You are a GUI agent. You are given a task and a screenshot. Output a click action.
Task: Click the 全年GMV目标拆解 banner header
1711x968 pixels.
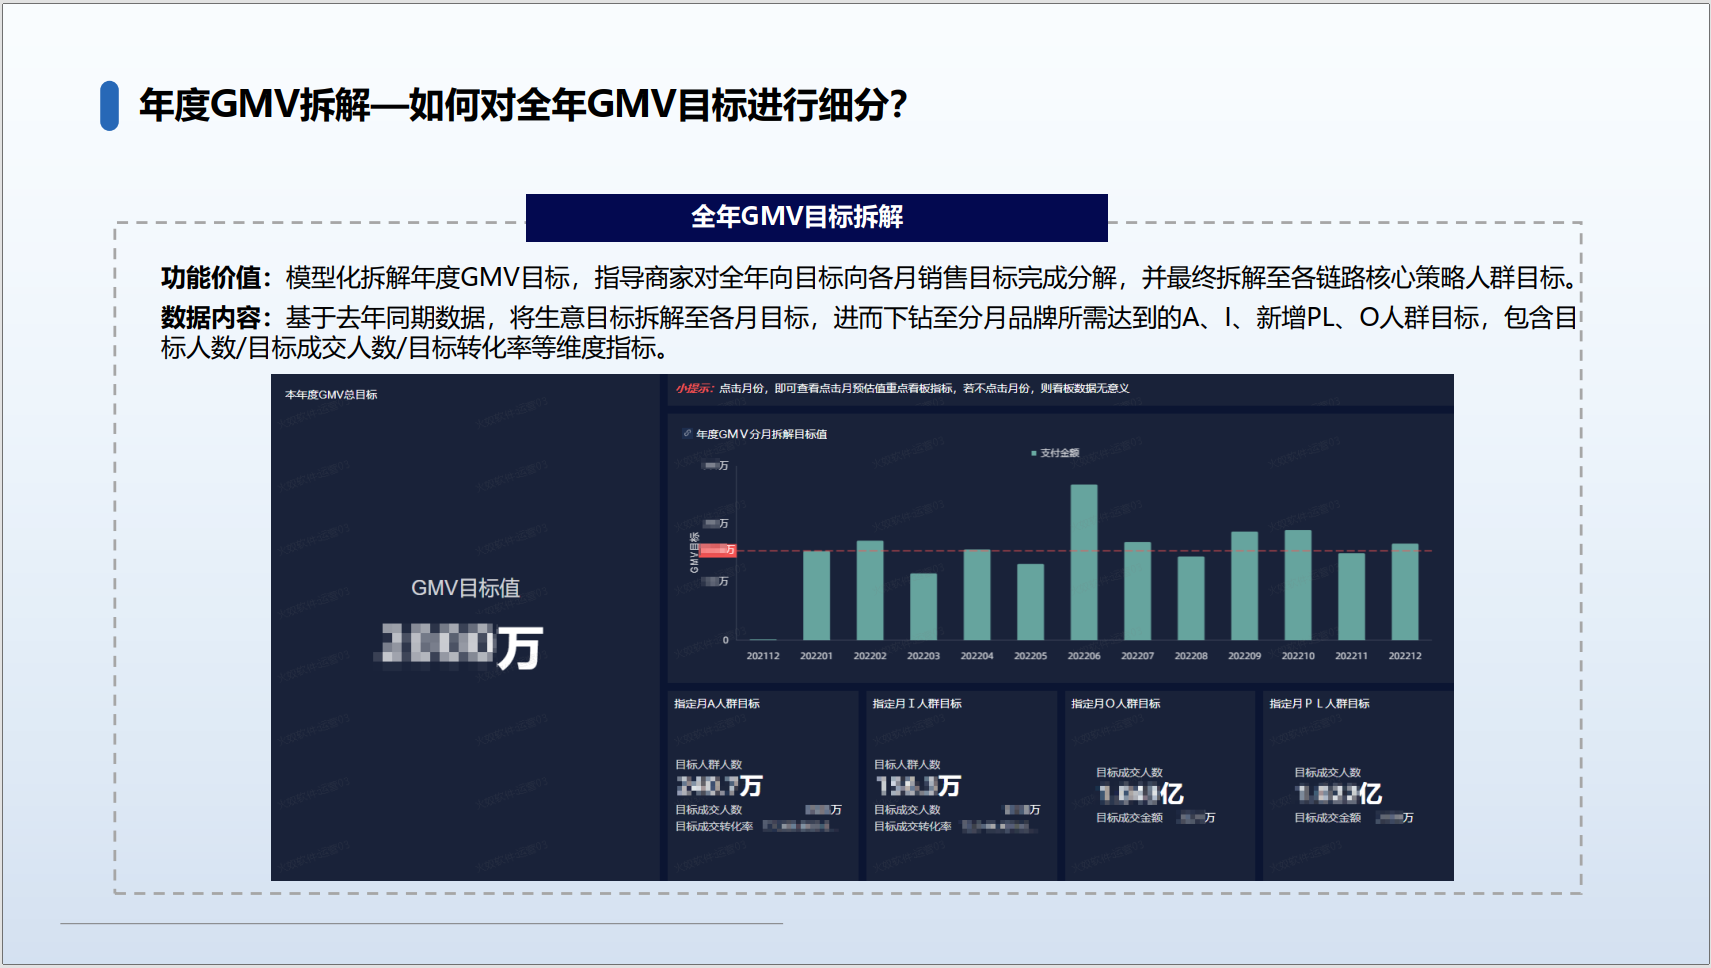[817, 217]
